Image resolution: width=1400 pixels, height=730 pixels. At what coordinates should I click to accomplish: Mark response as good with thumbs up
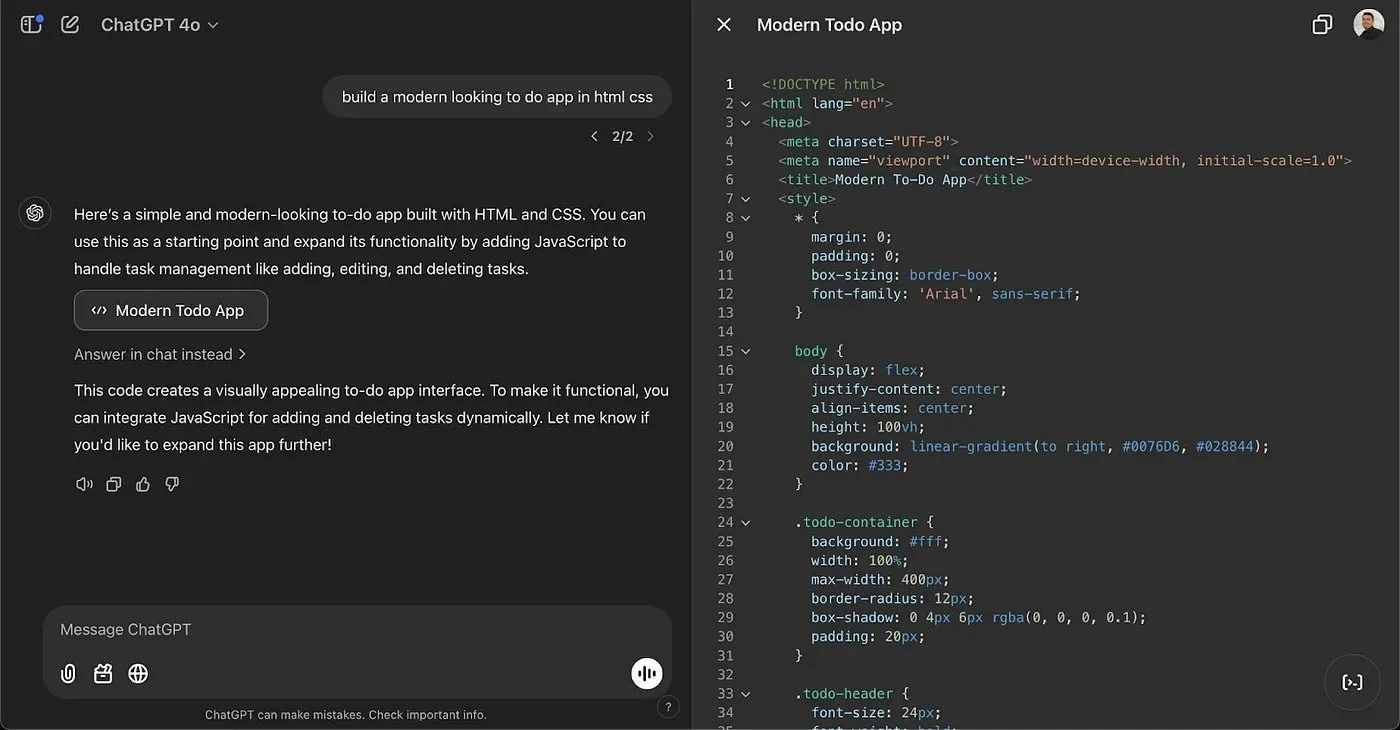143,484
